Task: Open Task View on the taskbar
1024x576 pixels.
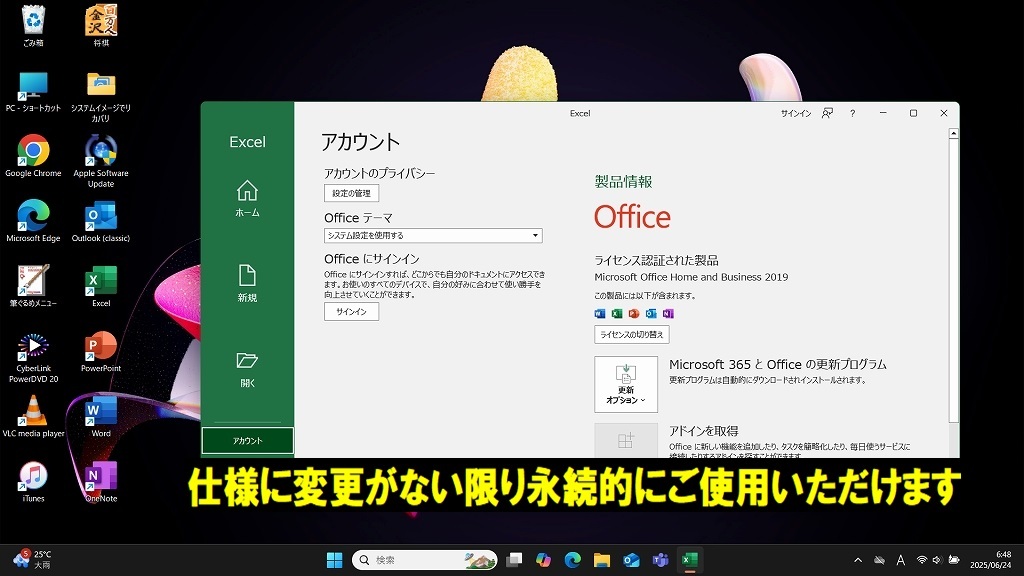Action: [x=515, y=560]
